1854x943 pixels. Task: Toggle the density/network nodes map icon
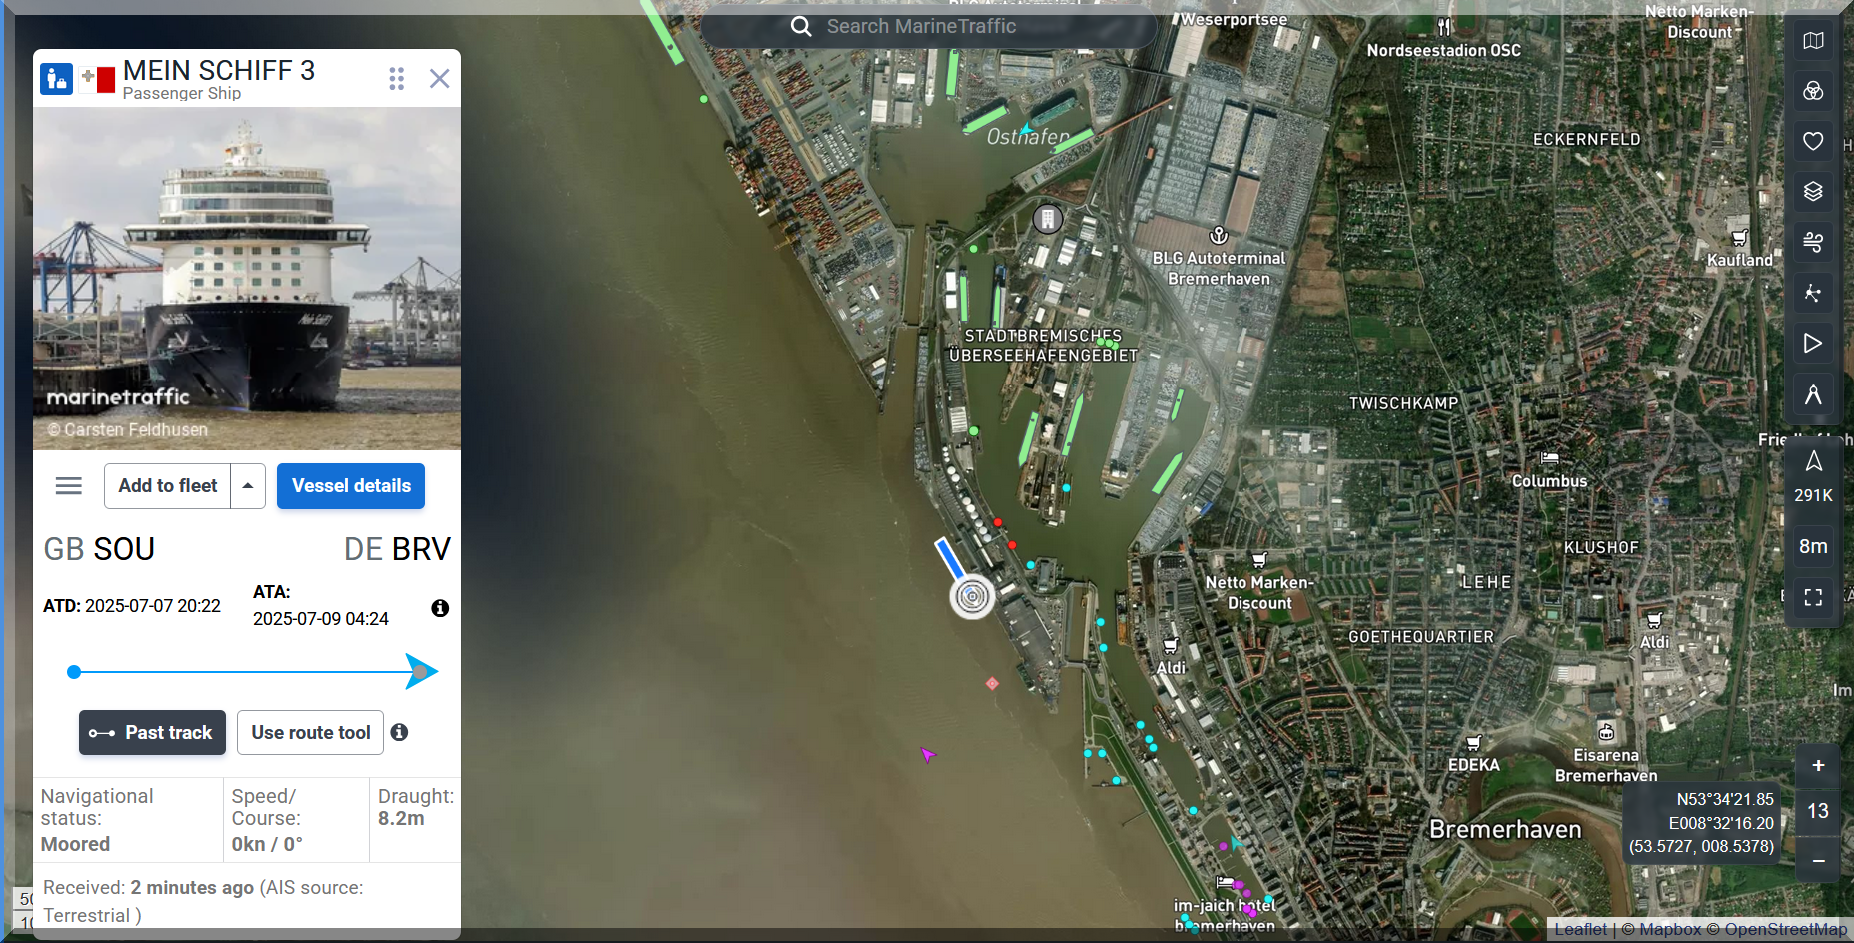tap(1812, 293)
